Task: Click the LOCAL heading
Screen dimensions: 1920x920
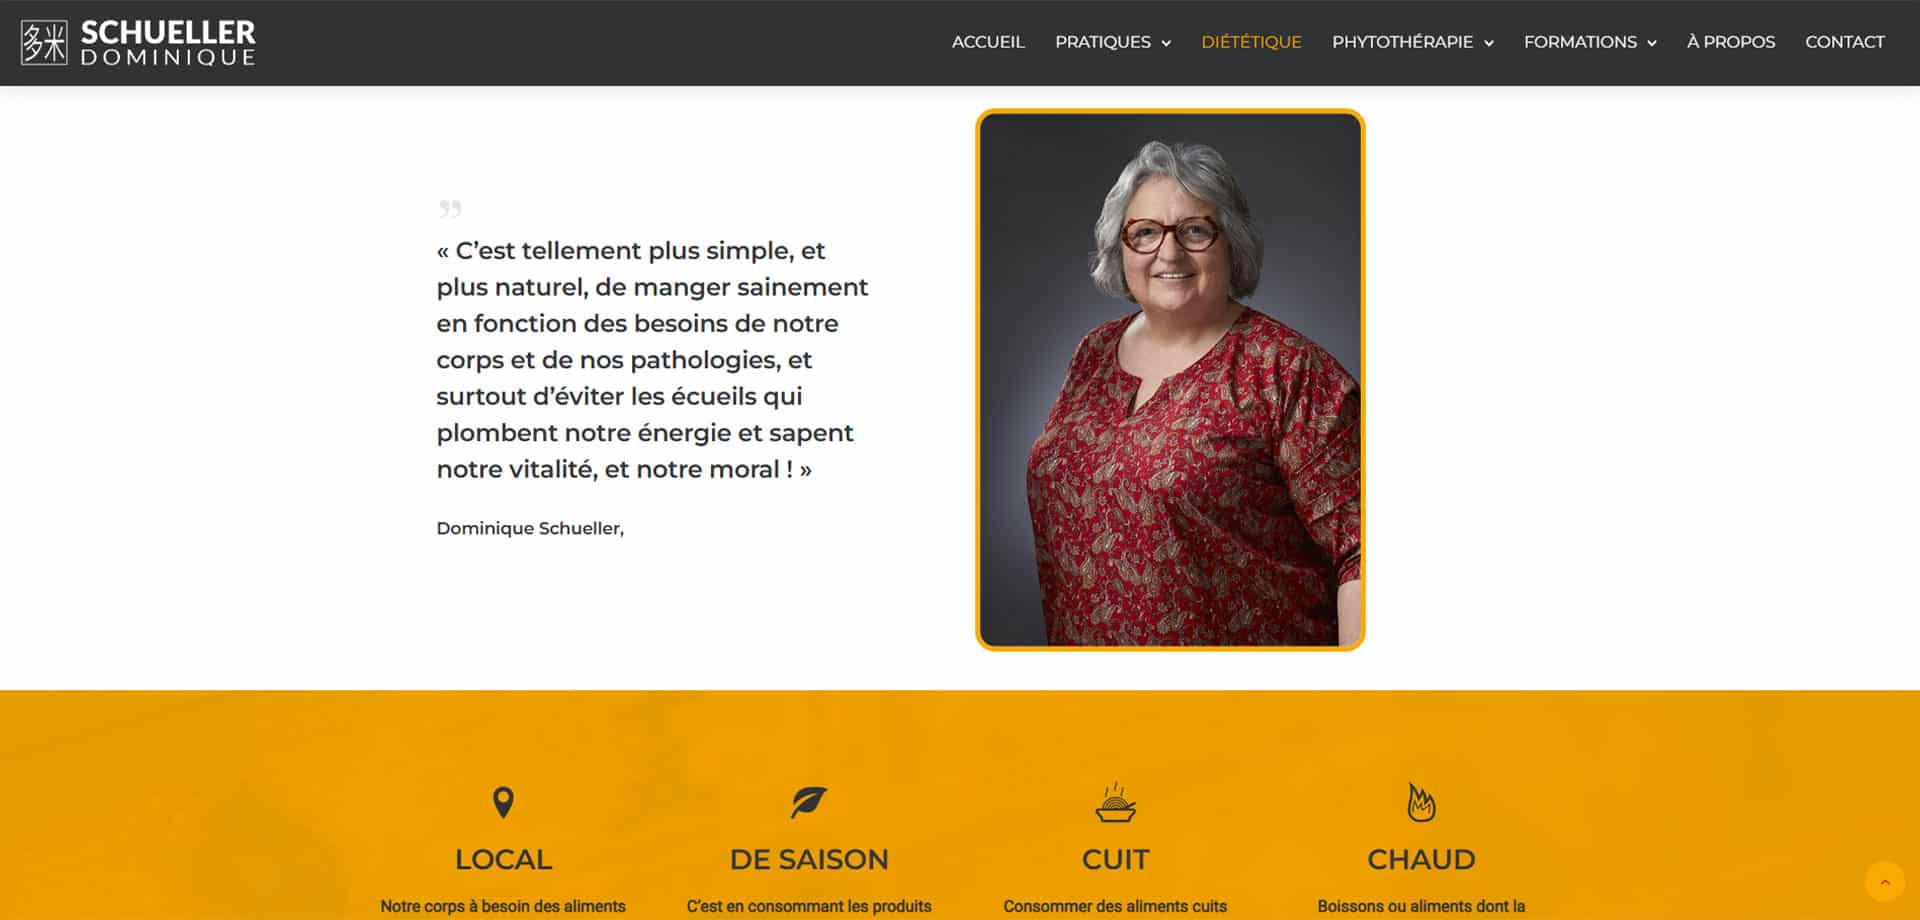Action: pos(503,859)
